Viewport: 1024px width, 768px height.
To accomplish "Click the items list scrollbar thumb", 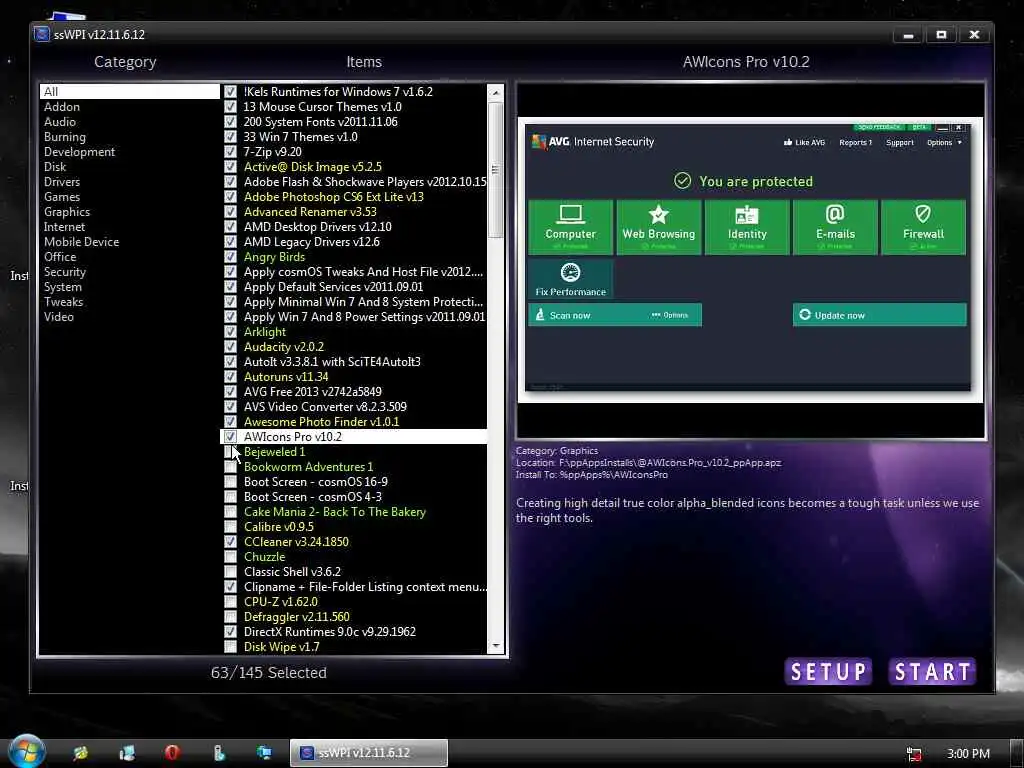I will coord(496,170).
